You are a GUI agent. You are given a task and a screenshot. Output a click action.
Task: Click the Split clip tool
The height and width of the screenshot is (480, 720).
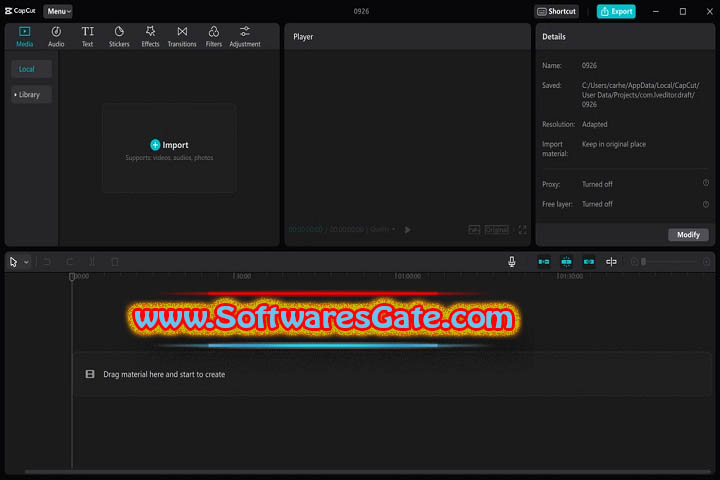click(x=92, y=262)
